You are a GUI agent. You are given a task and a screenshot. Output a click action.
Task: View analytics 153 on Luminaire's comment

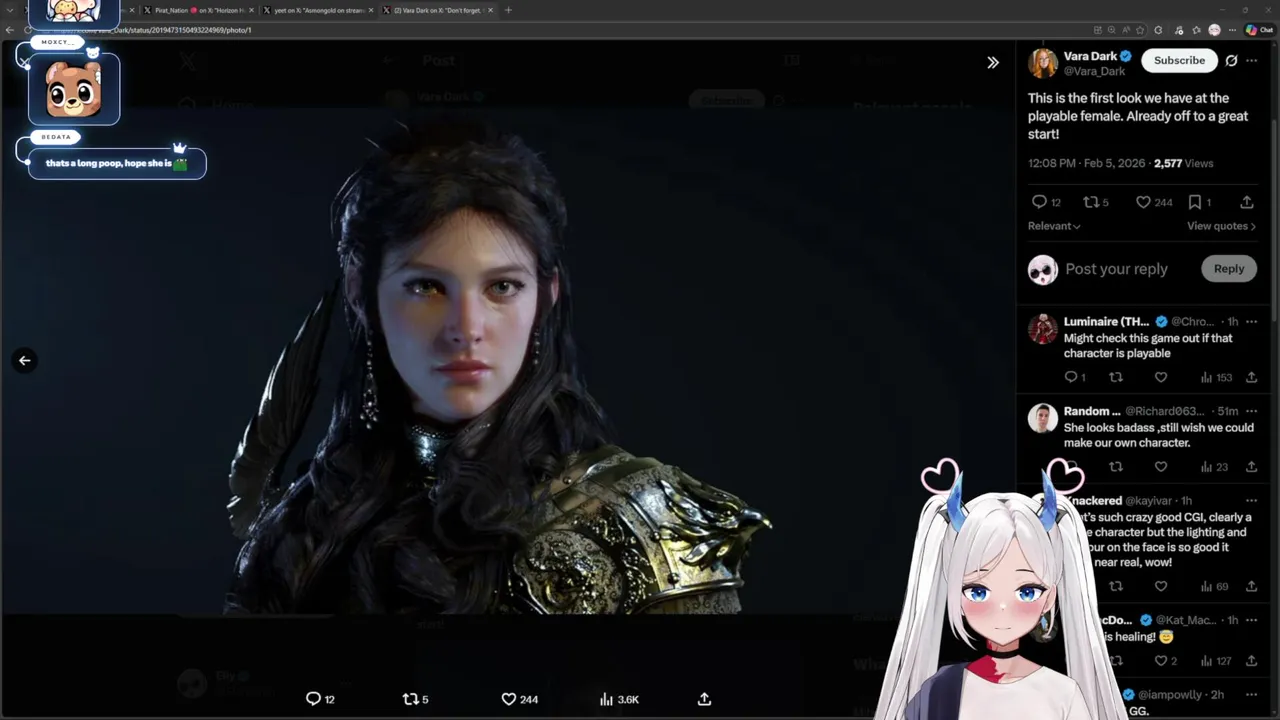click(1216, 377)
